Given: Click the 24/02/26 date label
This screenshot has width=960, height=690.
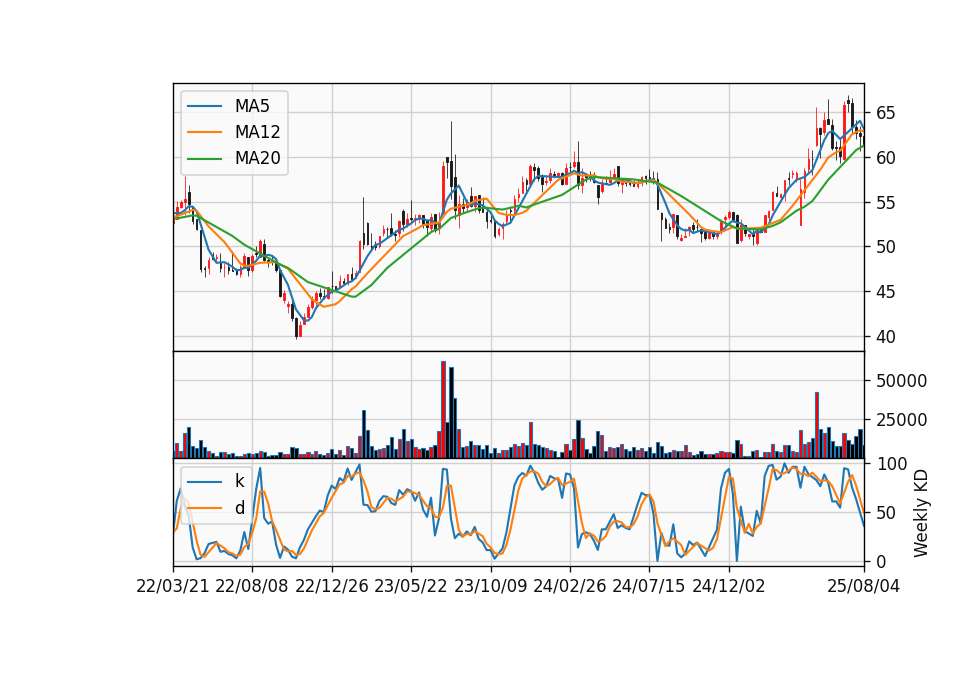Looking at the screenshot, I should pyautogui.click(x=569, y=587).
